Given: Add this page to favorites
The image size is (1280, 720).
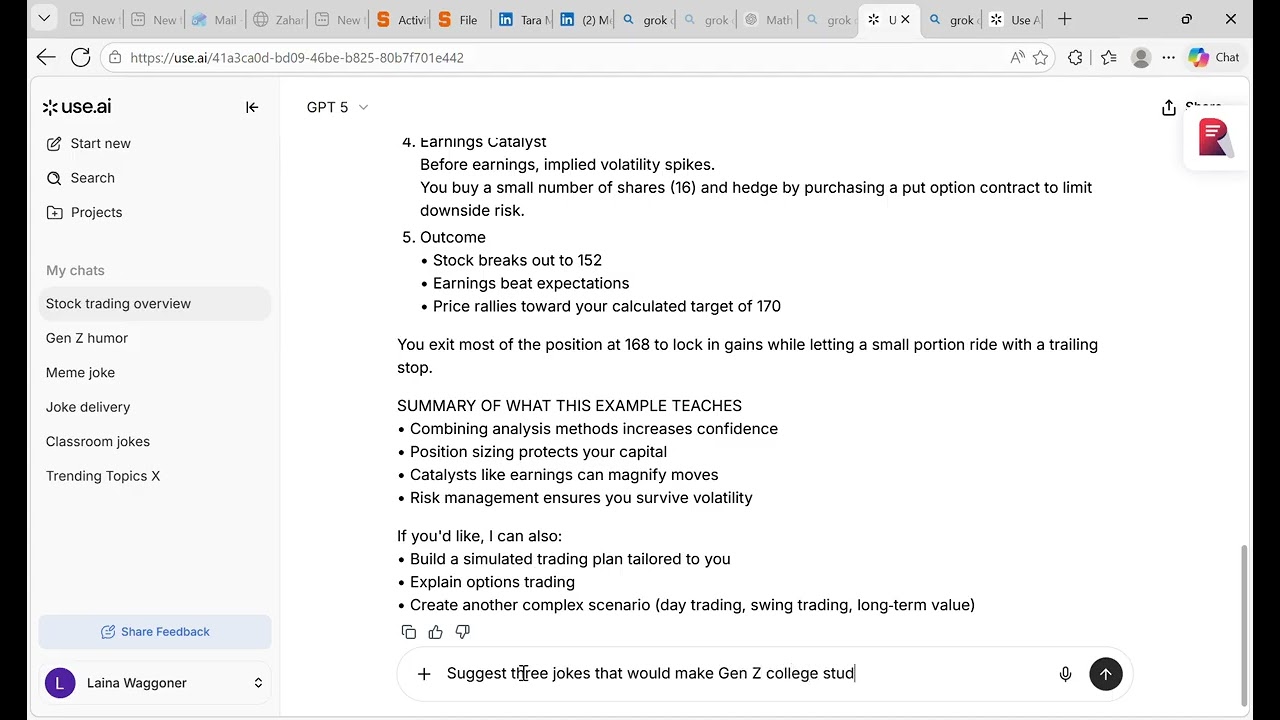Looking at the screenshot, I should [x=1040, y=58].
